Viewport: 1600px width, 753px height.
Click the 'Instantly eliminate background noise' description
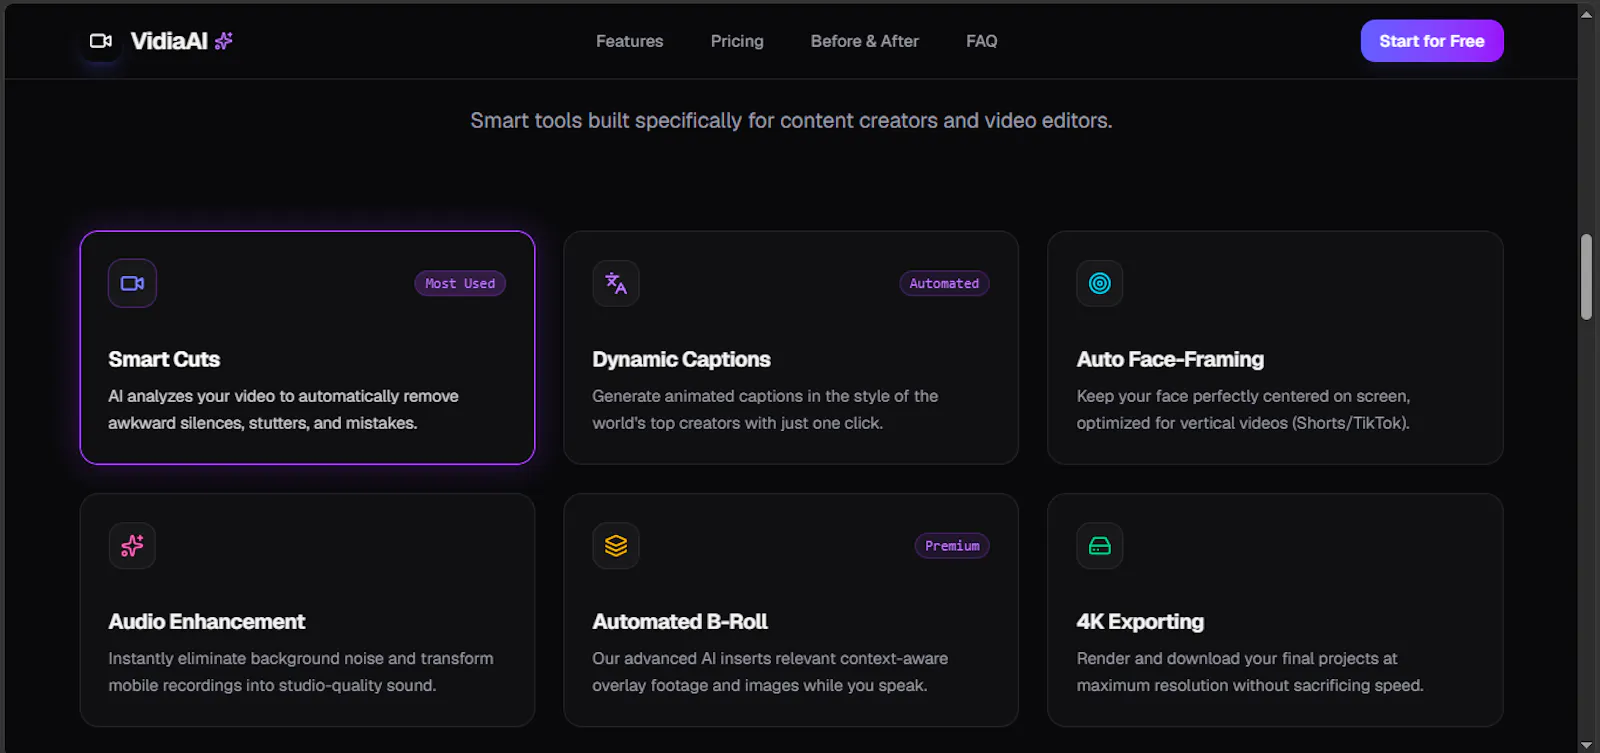(x=301, y=672)
